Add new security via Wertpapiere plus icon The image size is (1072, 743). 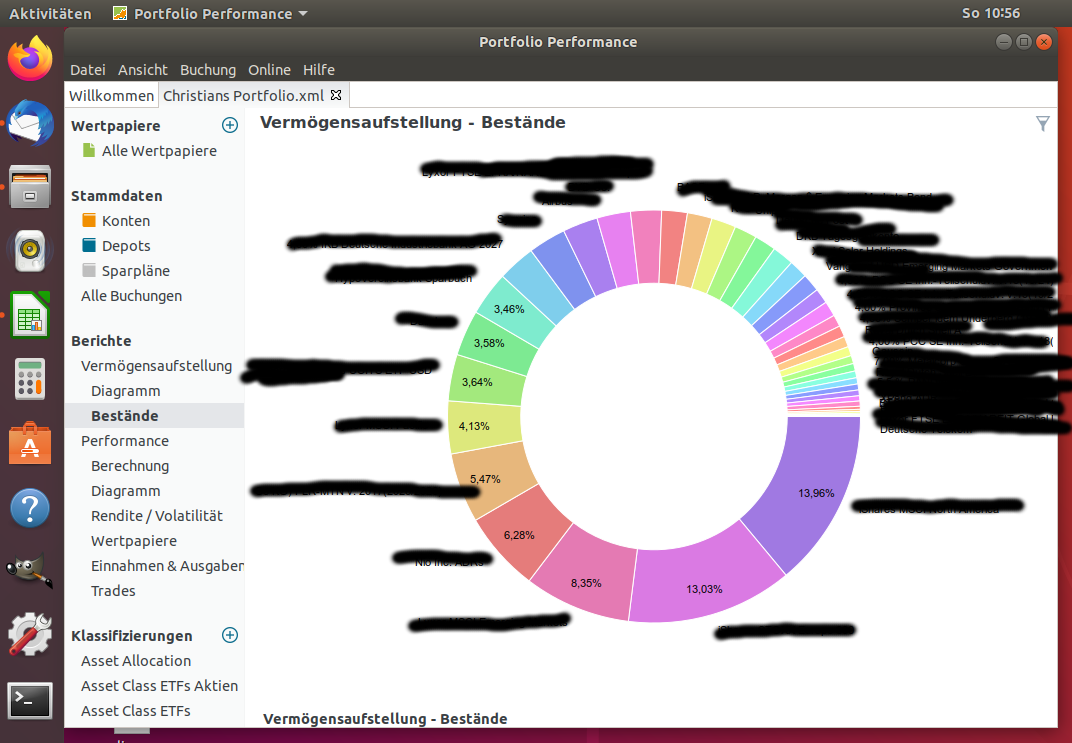(x=230, y=125)
